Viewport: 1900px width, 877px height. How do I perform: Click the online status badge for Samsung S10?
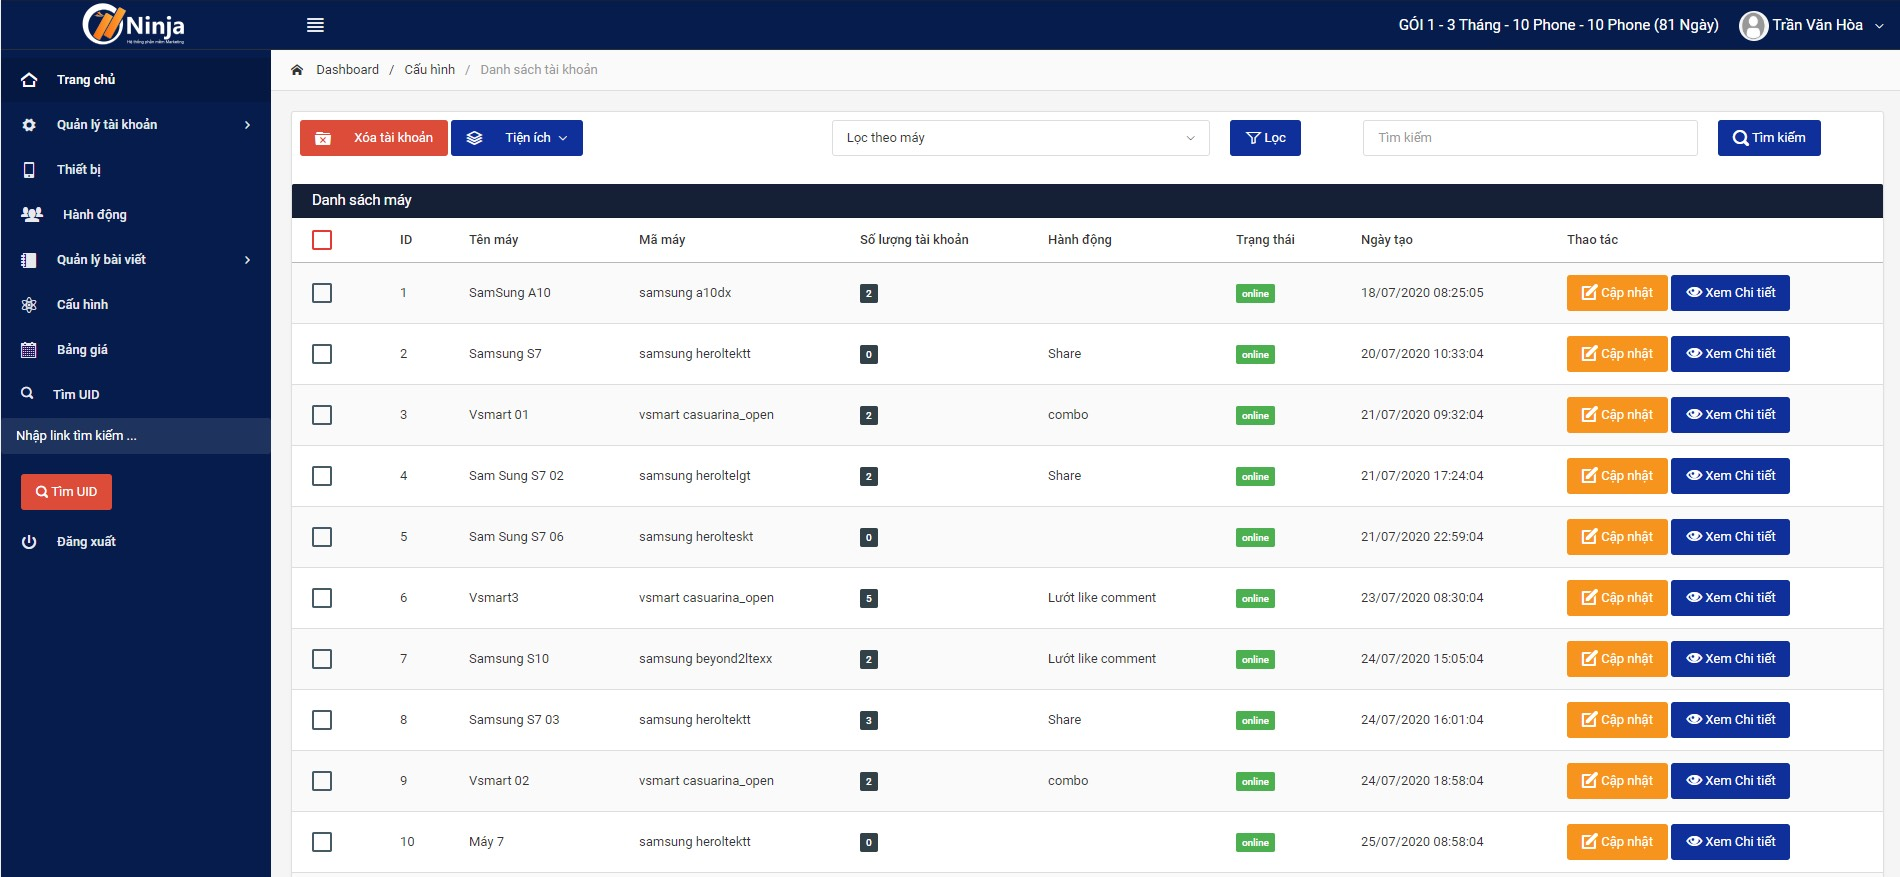pos(1255,660)
